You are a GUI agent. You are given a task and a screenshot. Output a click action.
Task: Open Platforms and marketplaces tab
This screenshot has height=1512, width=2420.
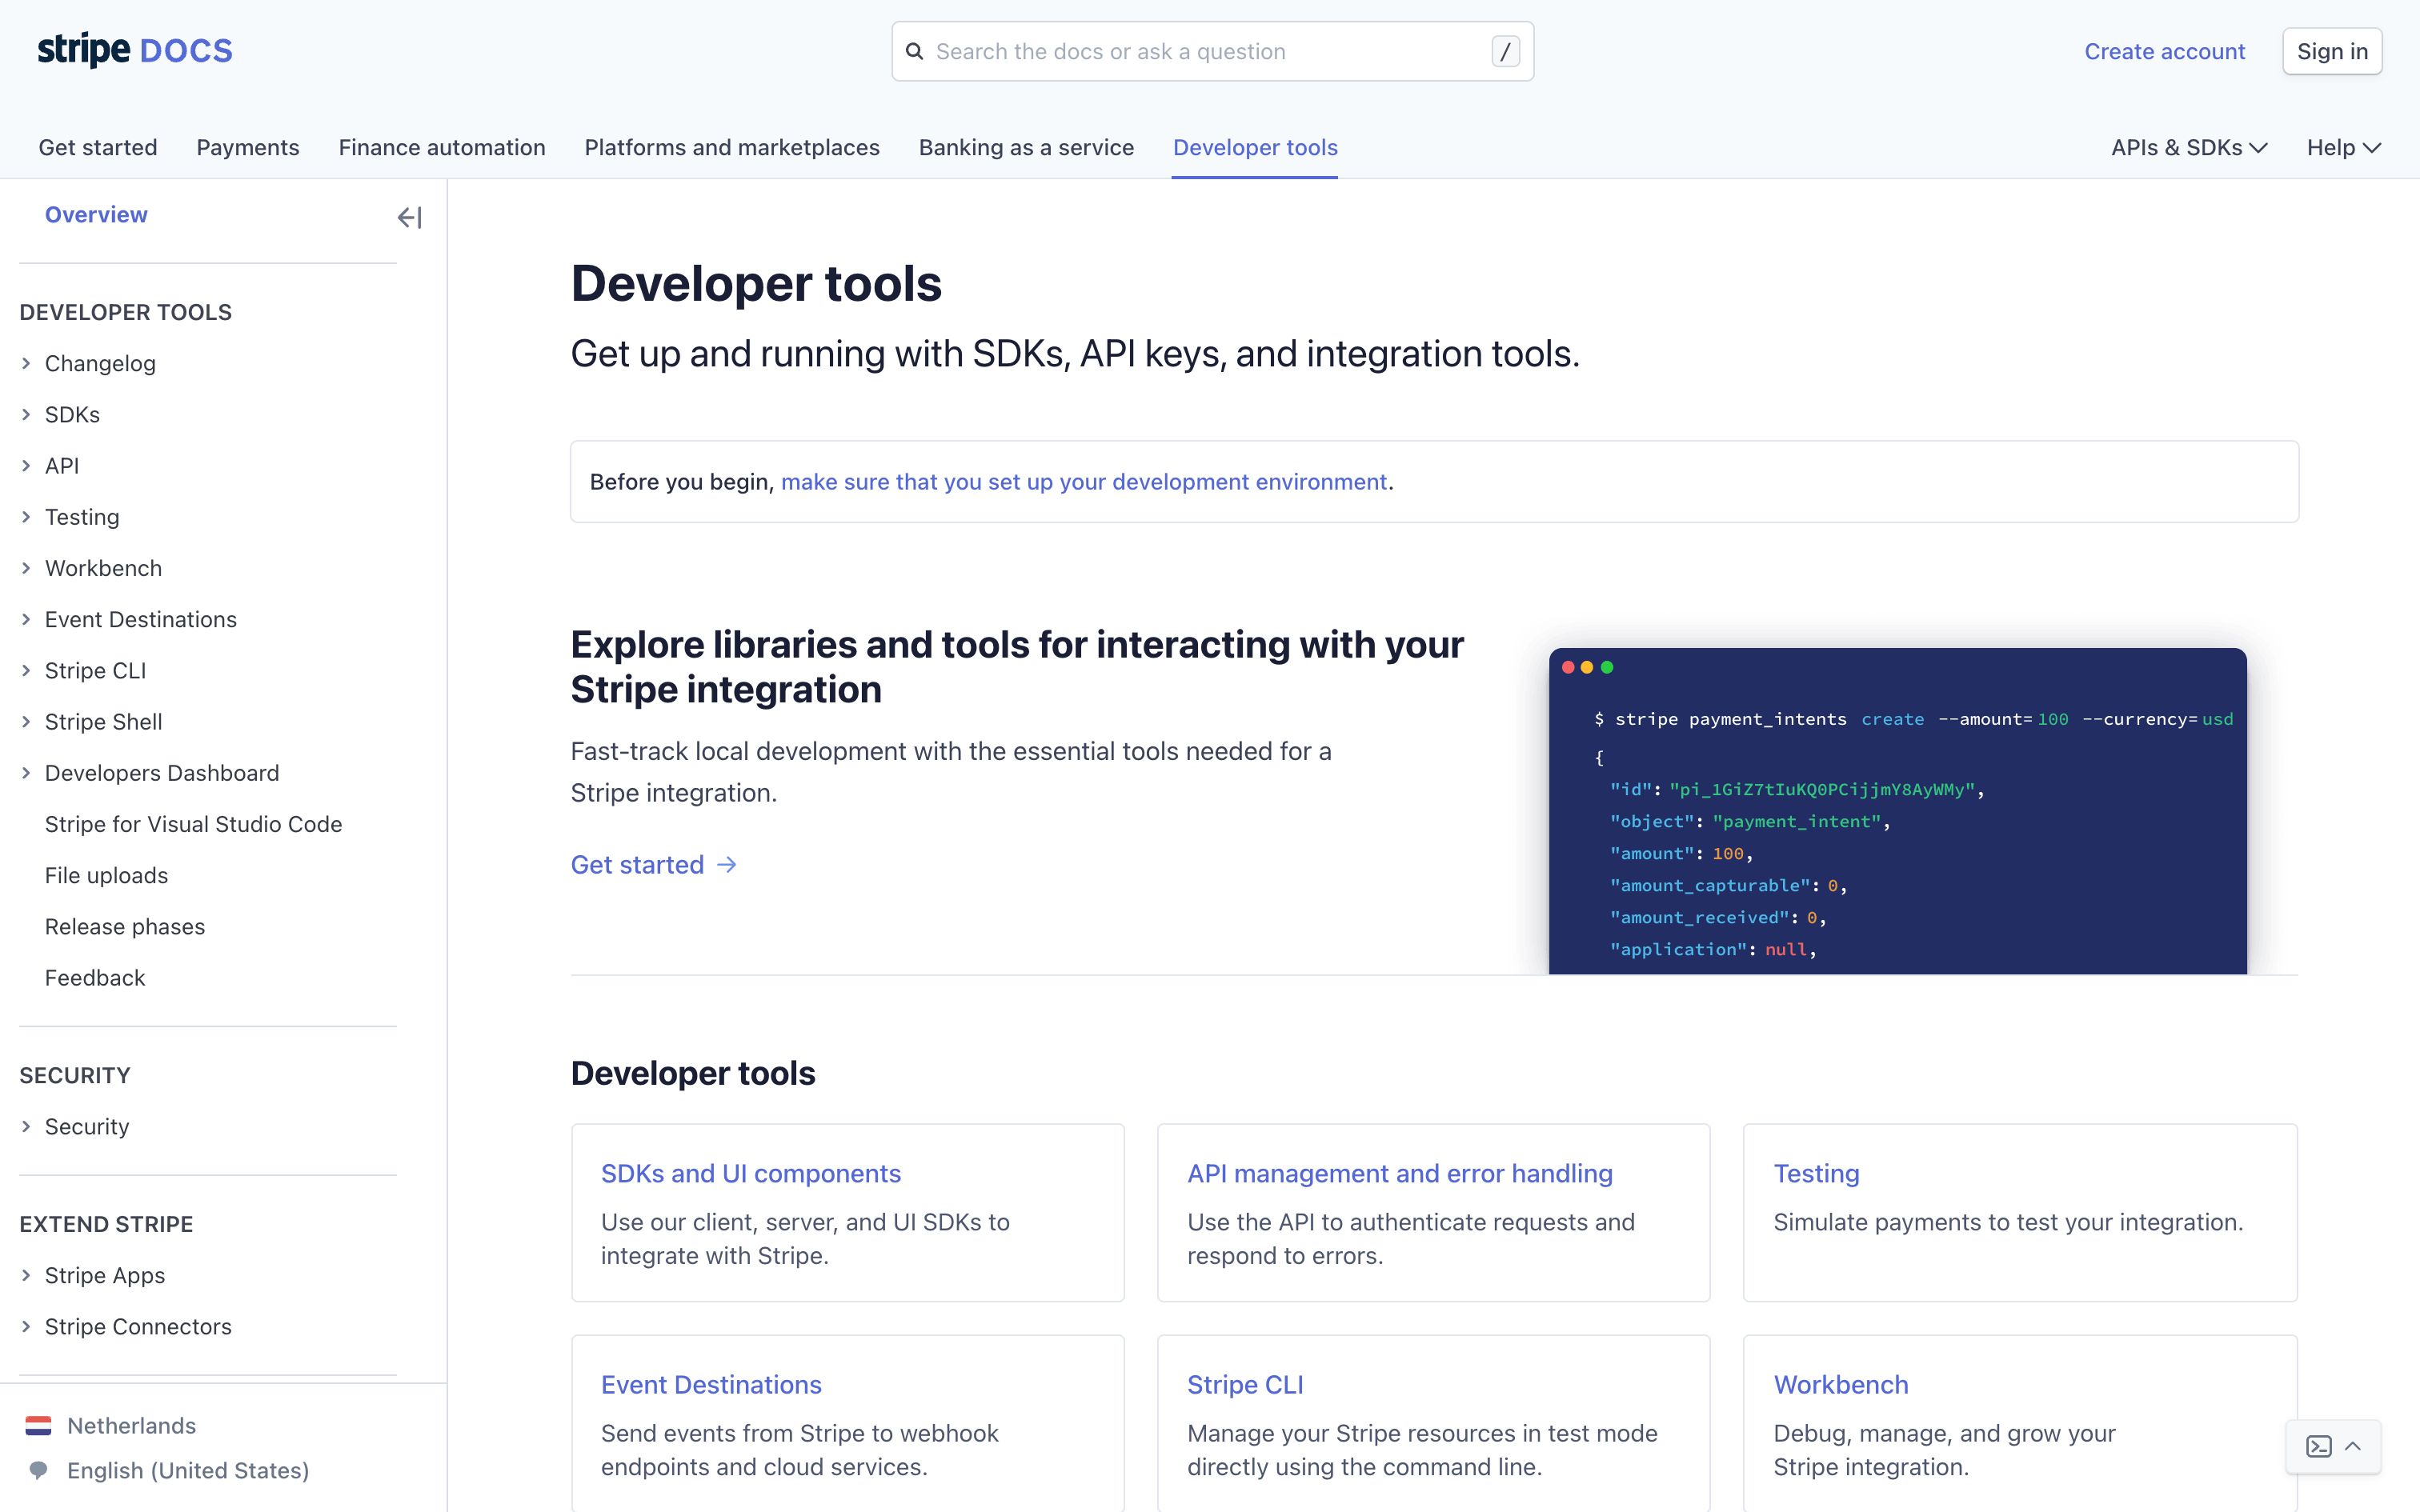732,147
